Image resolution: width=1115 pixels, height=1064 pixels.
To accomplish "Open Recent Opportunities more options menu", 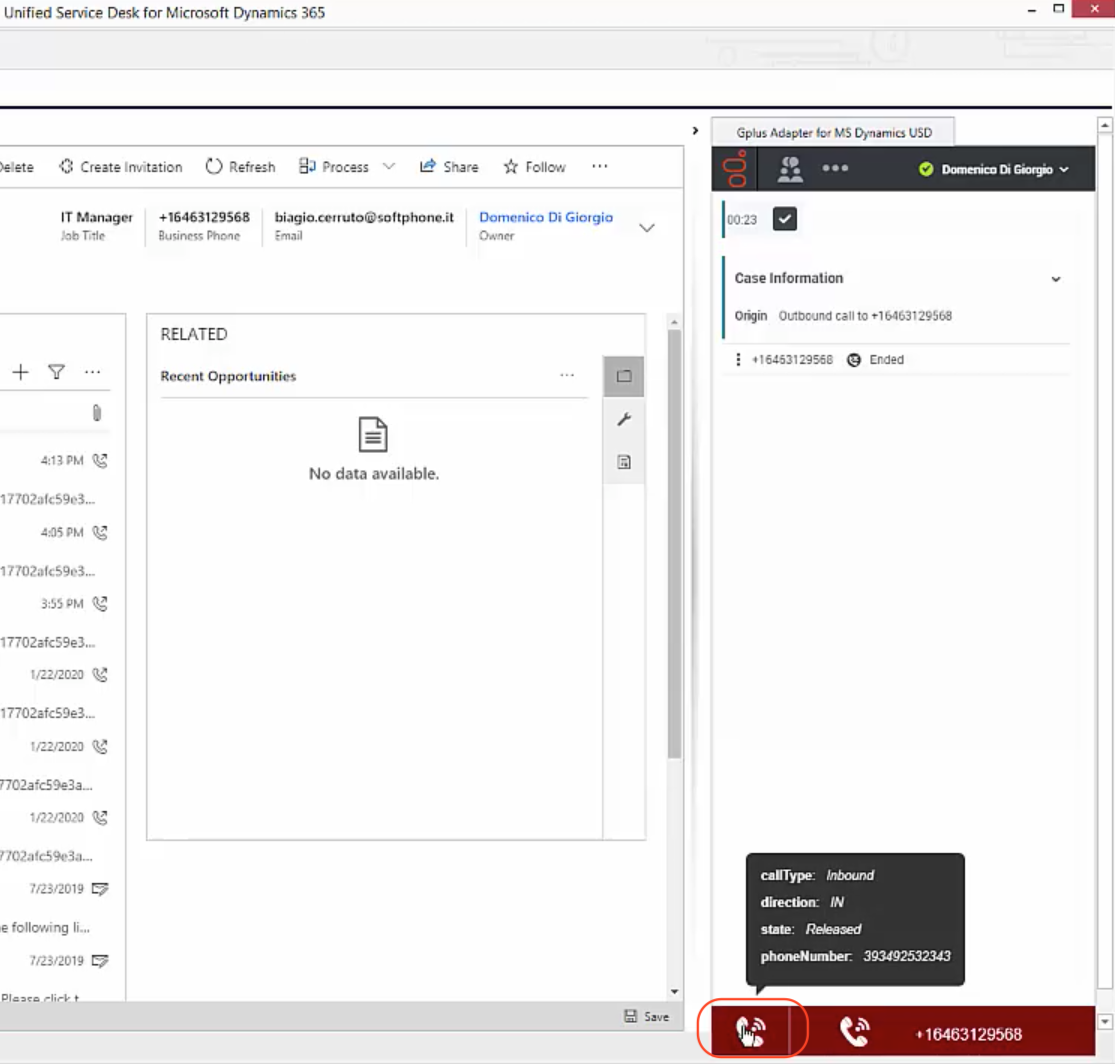I will (x=567, y=375).
